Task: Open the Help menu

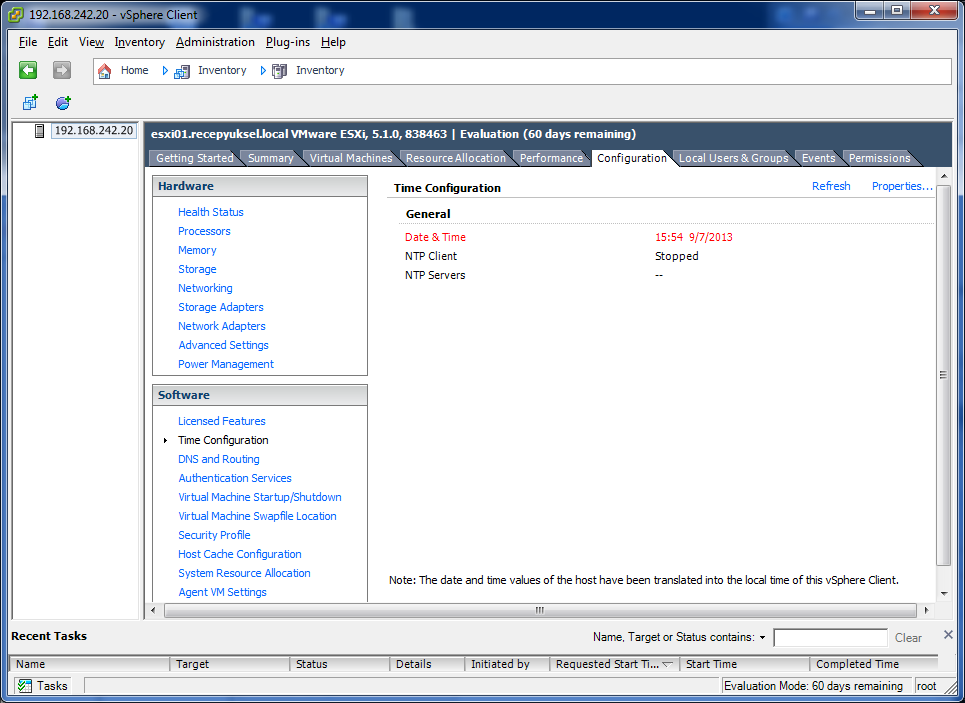Action: [333, 42]
